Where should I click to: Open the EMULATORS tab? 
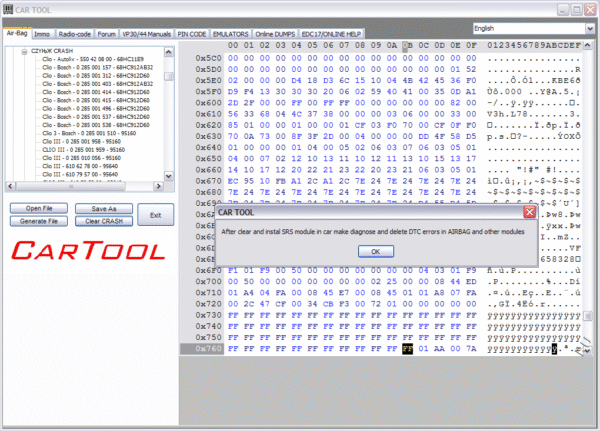(x=231, y=34)
